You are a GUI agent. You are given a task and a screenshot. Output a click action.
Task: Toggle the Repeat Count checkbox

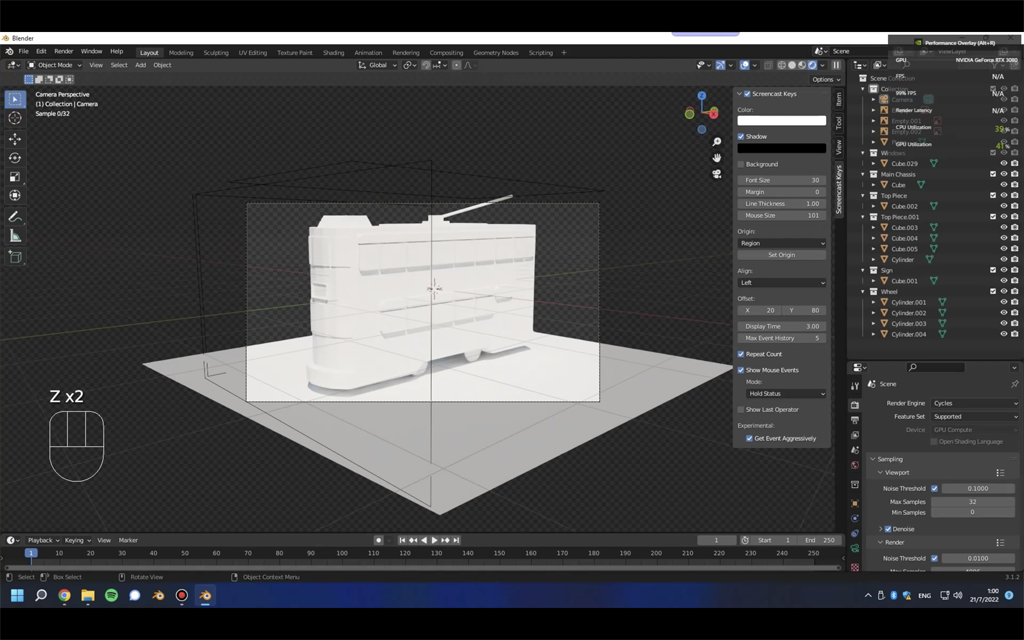[741, 354]
